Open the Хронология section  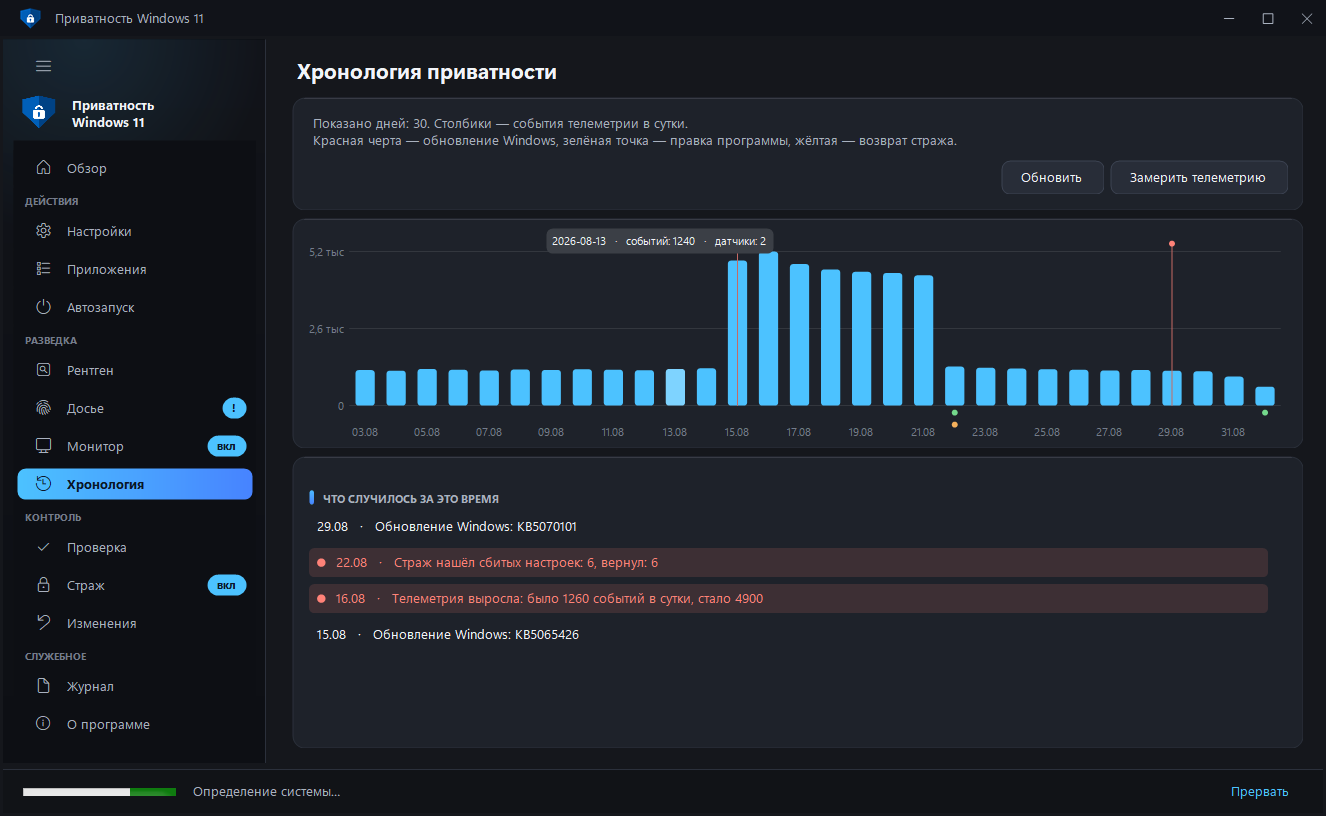point(135,484)
